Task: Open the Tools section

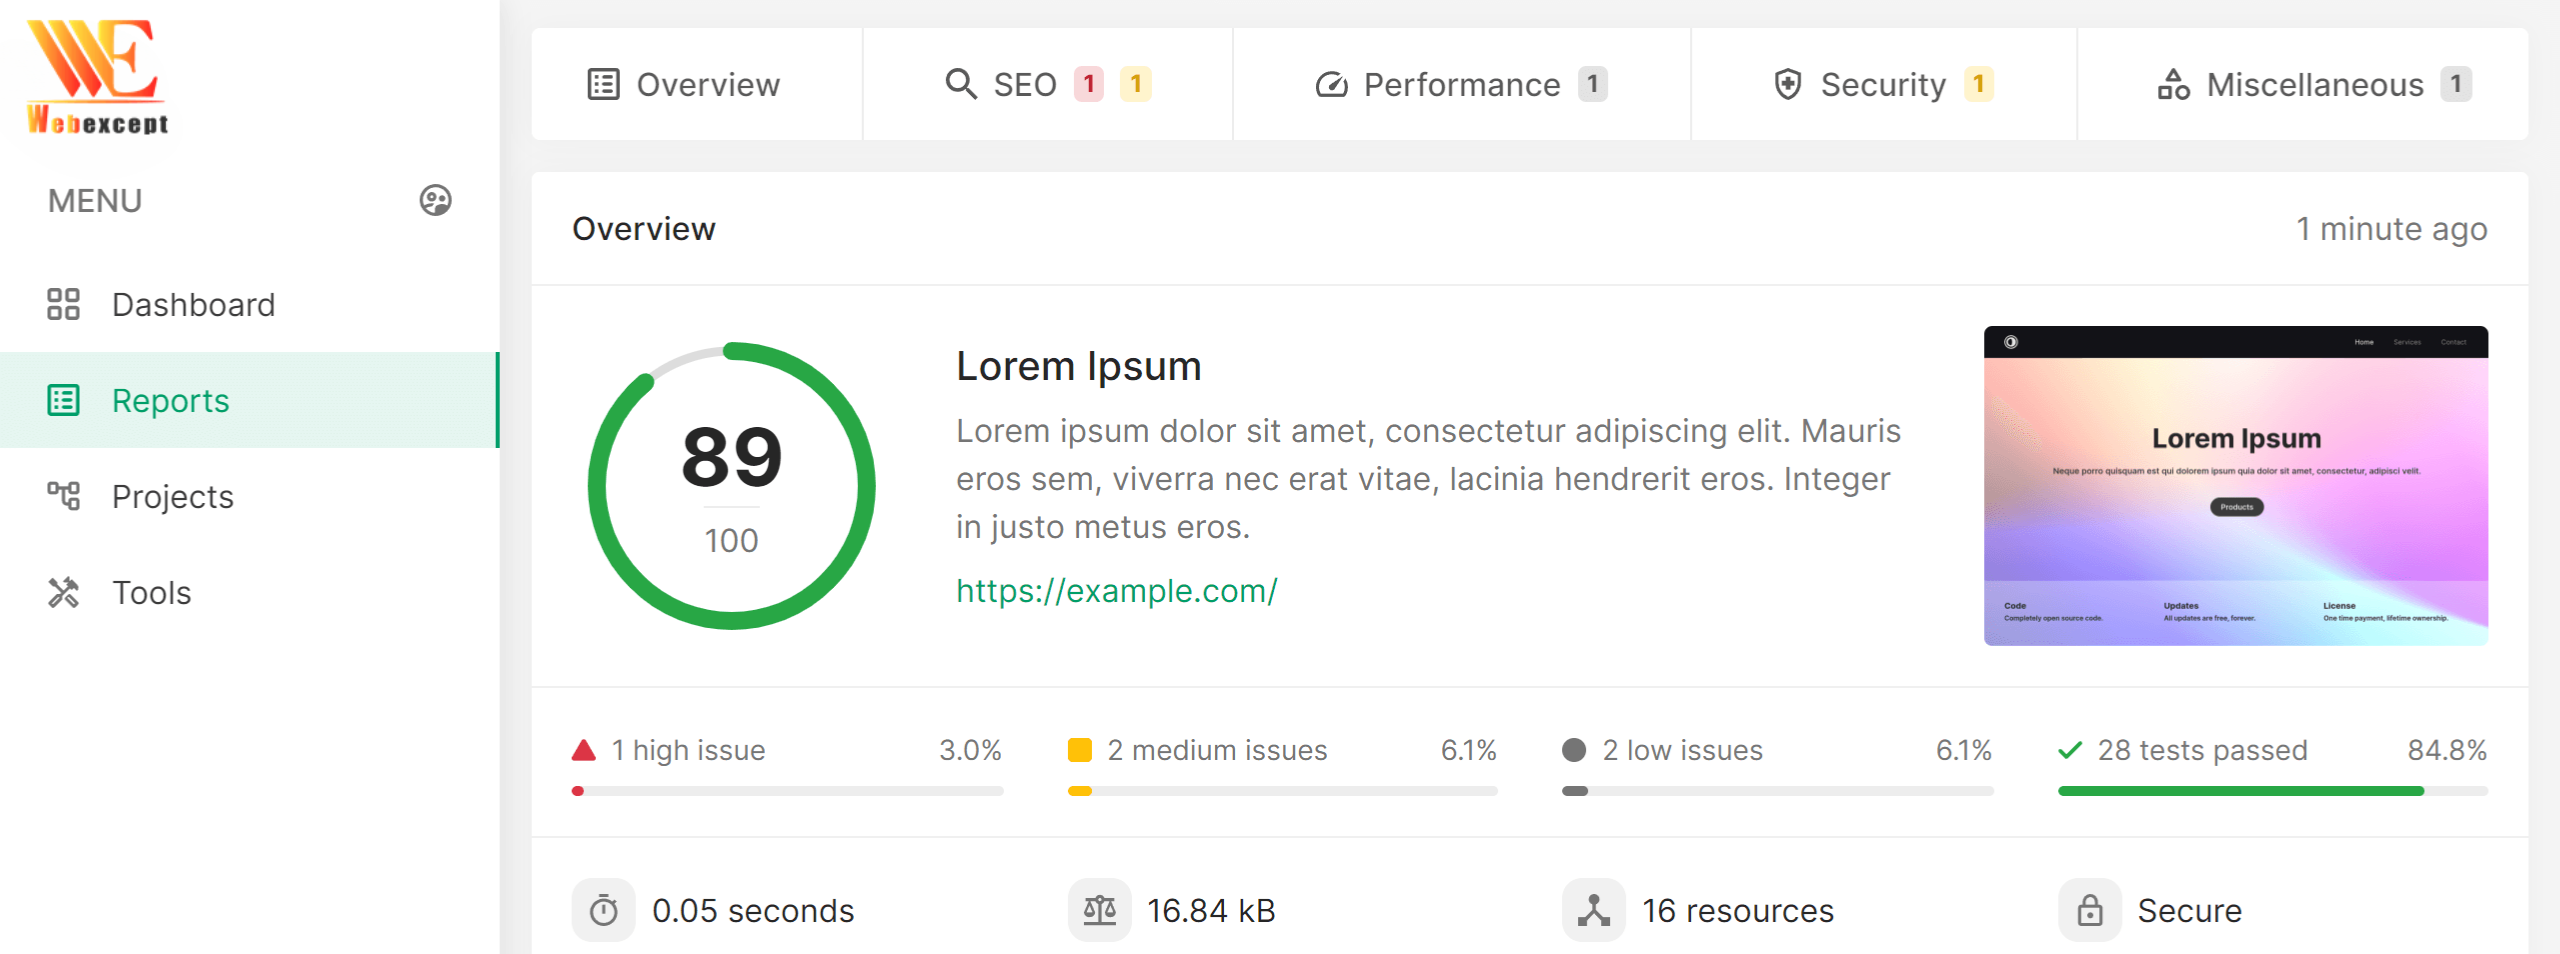Action: [x=151, y=592]
